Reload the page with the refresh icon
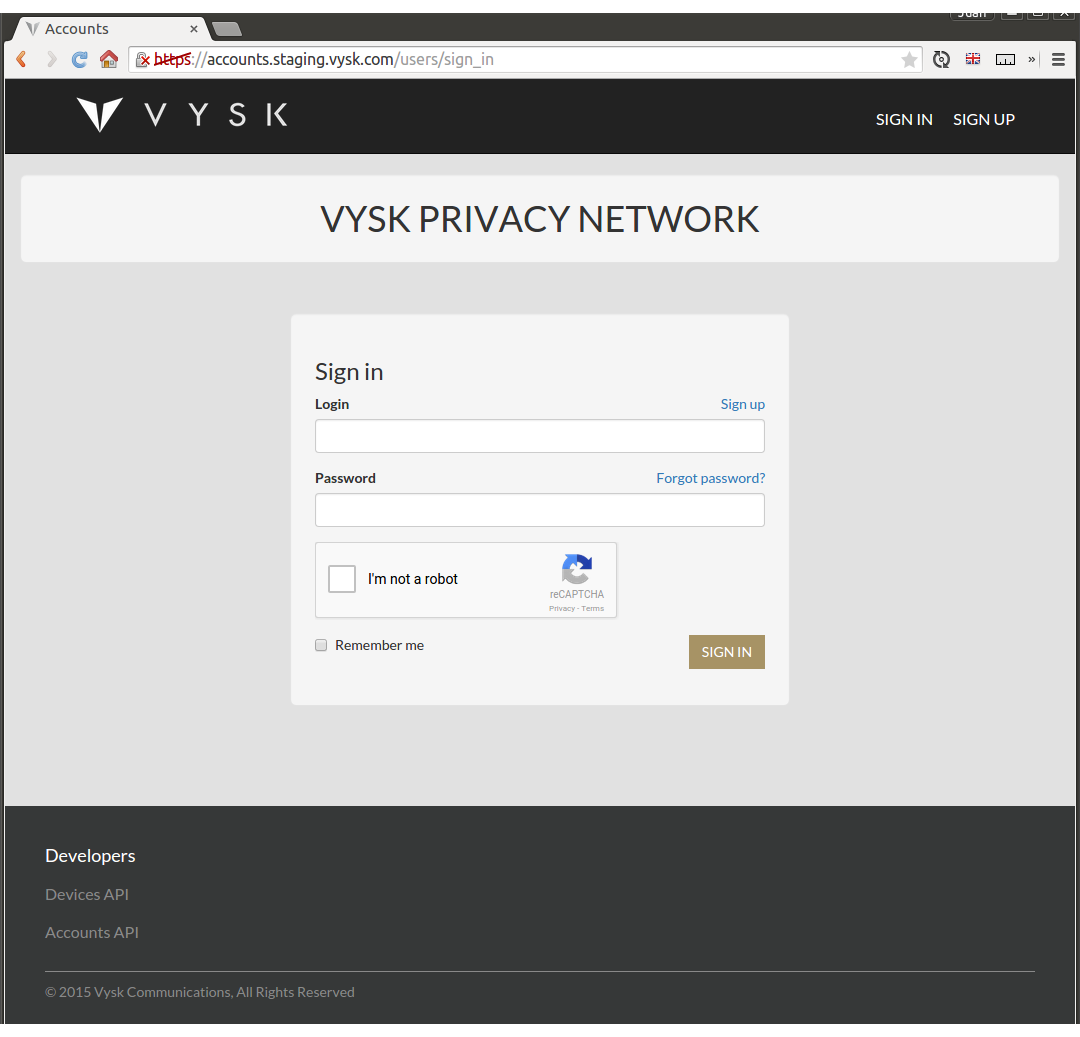 [x=79, y=60]
